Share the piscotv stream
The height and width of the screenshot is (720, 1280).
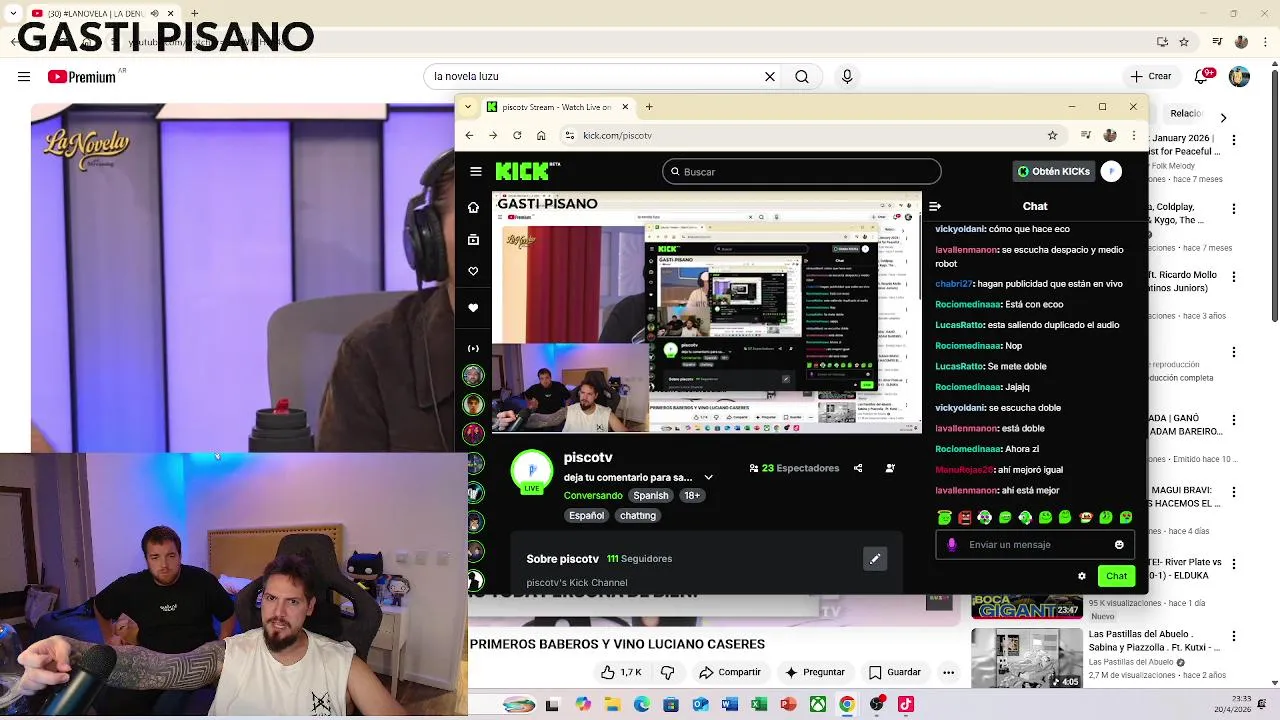[858, 468]
